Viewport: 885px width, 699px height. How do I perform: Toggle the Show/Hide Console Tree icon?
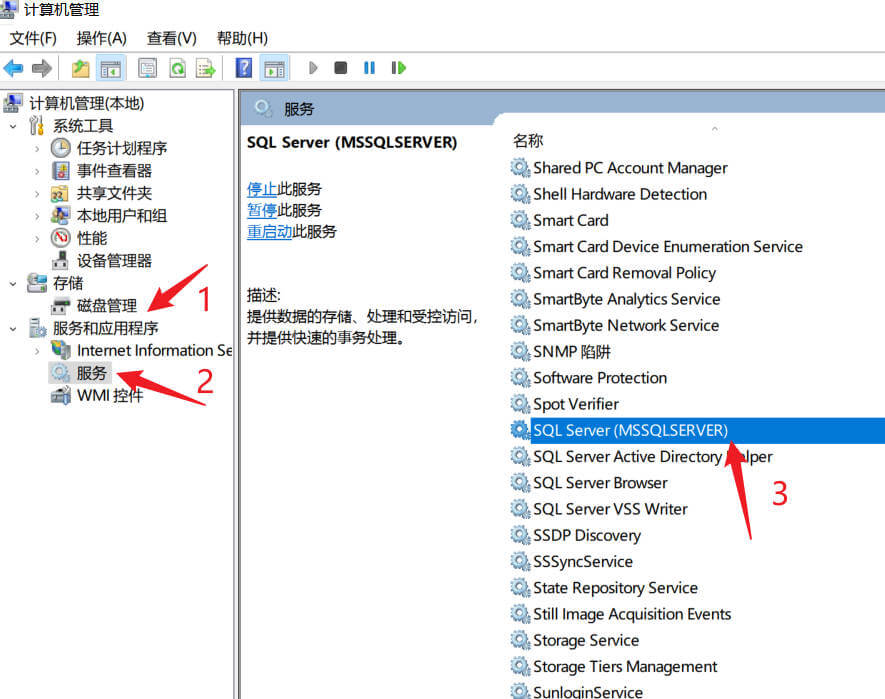[x=111, y=68]
